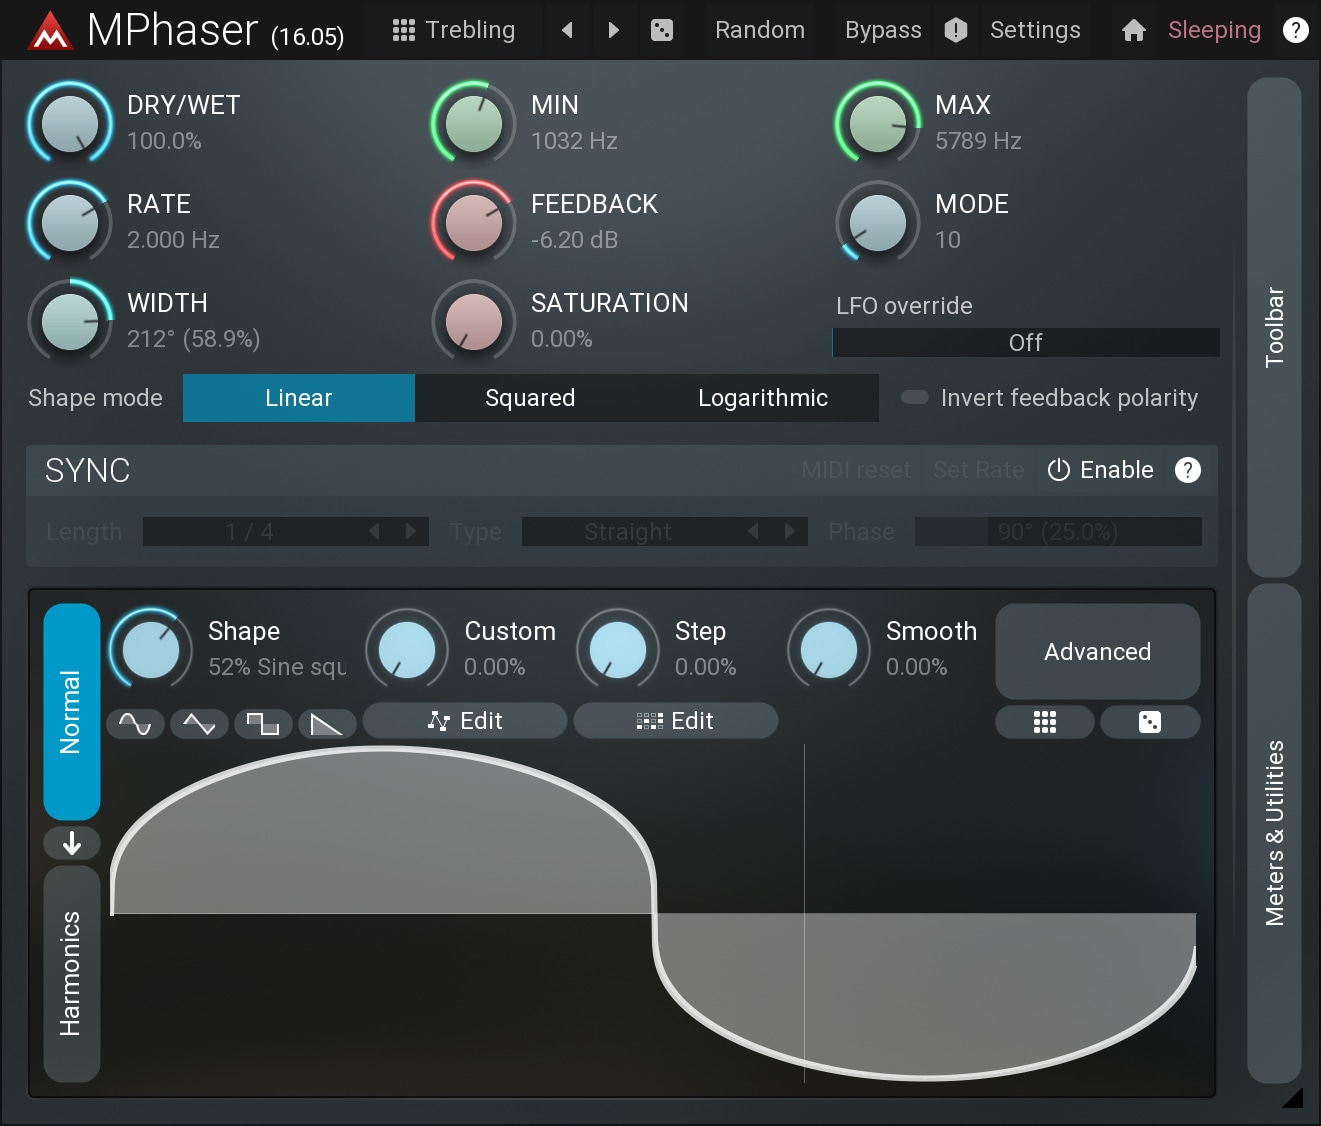
Task: Switch to the Normal tab
Action: [x=72, y=711]
